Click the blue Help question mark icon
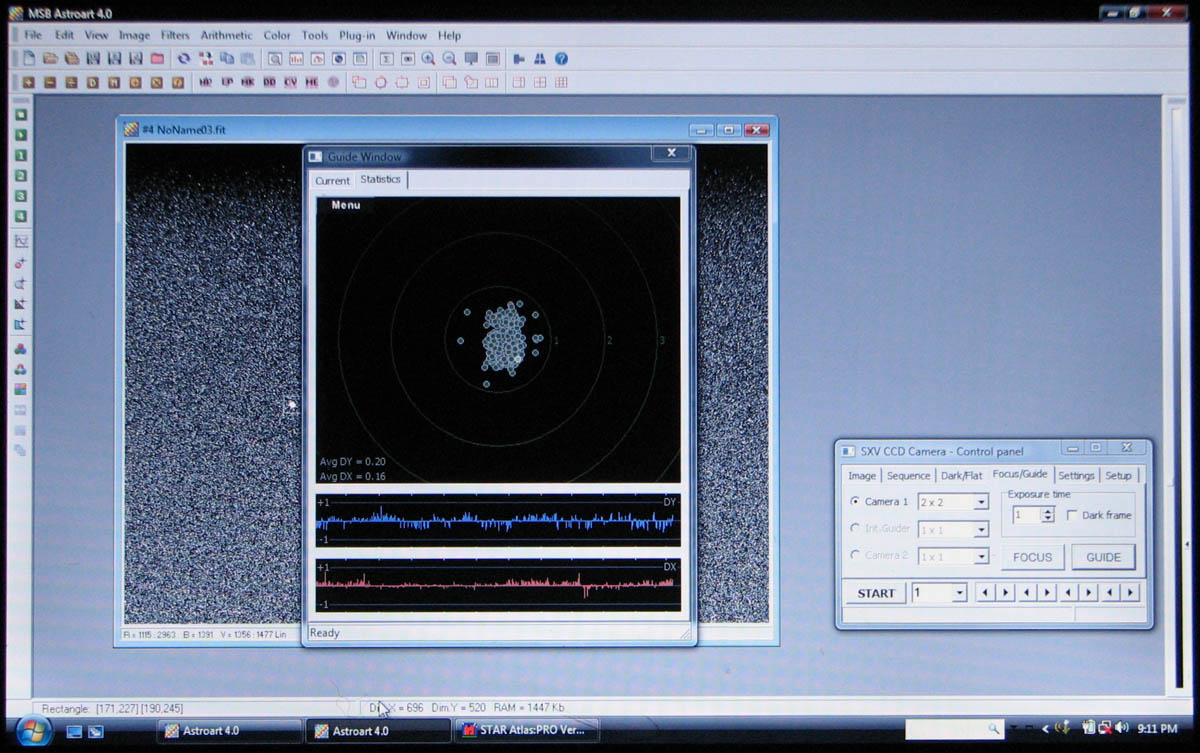The height and width of the screenshot is (753, 1200). pos(561,59)
